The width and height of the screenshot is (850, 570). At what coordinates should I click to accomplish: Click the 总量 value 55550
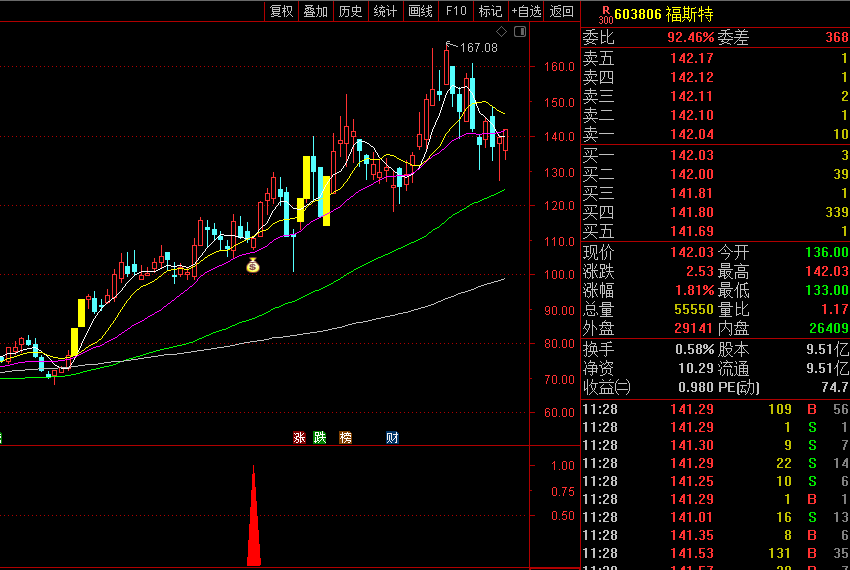point(694,309)
